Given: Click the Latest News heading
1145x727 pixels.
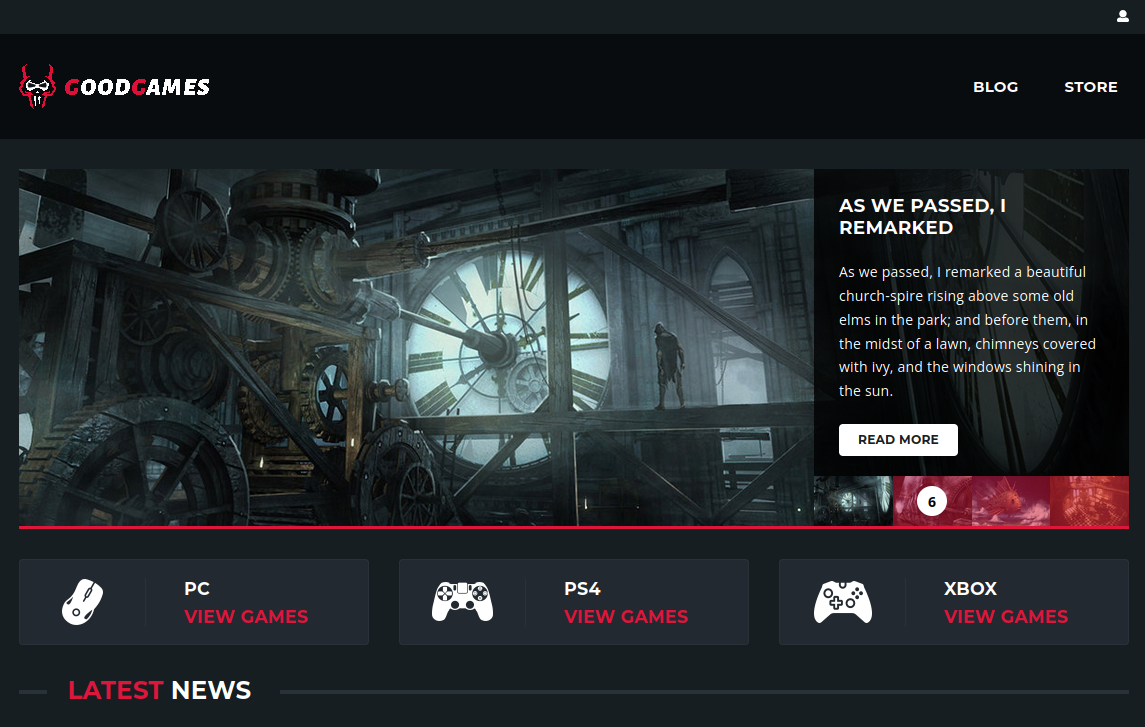Looking at the screenshot, I should [x=159, y=690].
